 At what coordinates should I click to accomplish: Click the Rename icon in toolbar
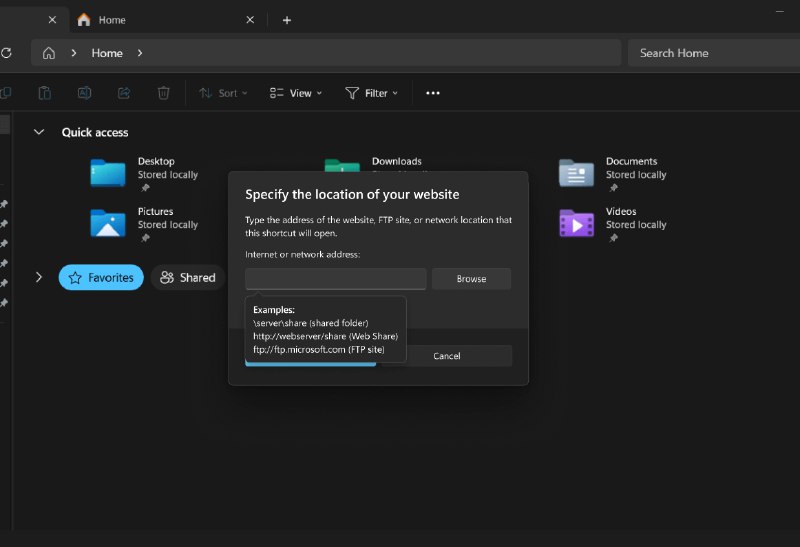click(84, 93)
